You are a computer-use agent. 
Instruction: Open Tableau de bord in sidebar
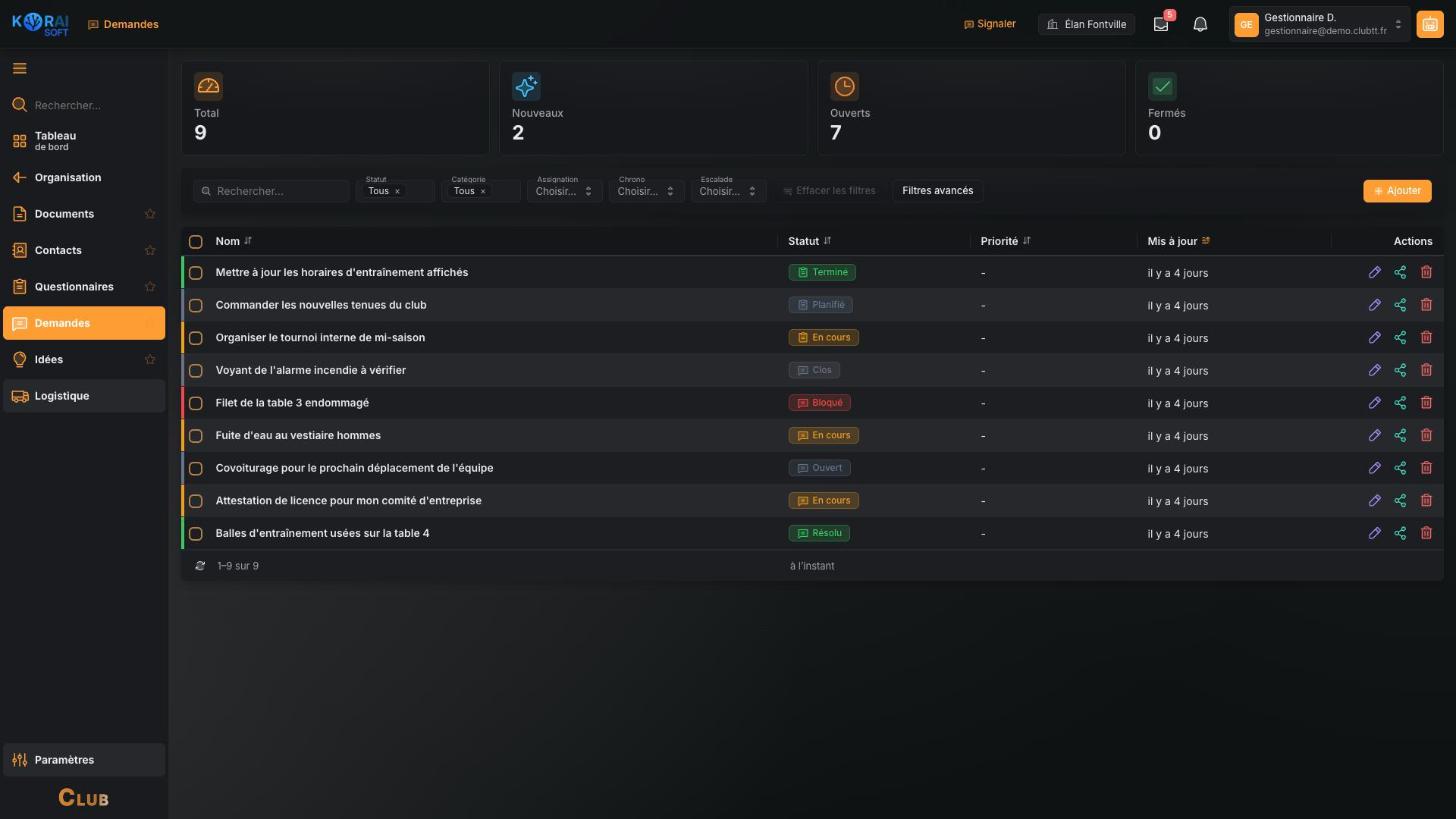[x=84, y=141]
